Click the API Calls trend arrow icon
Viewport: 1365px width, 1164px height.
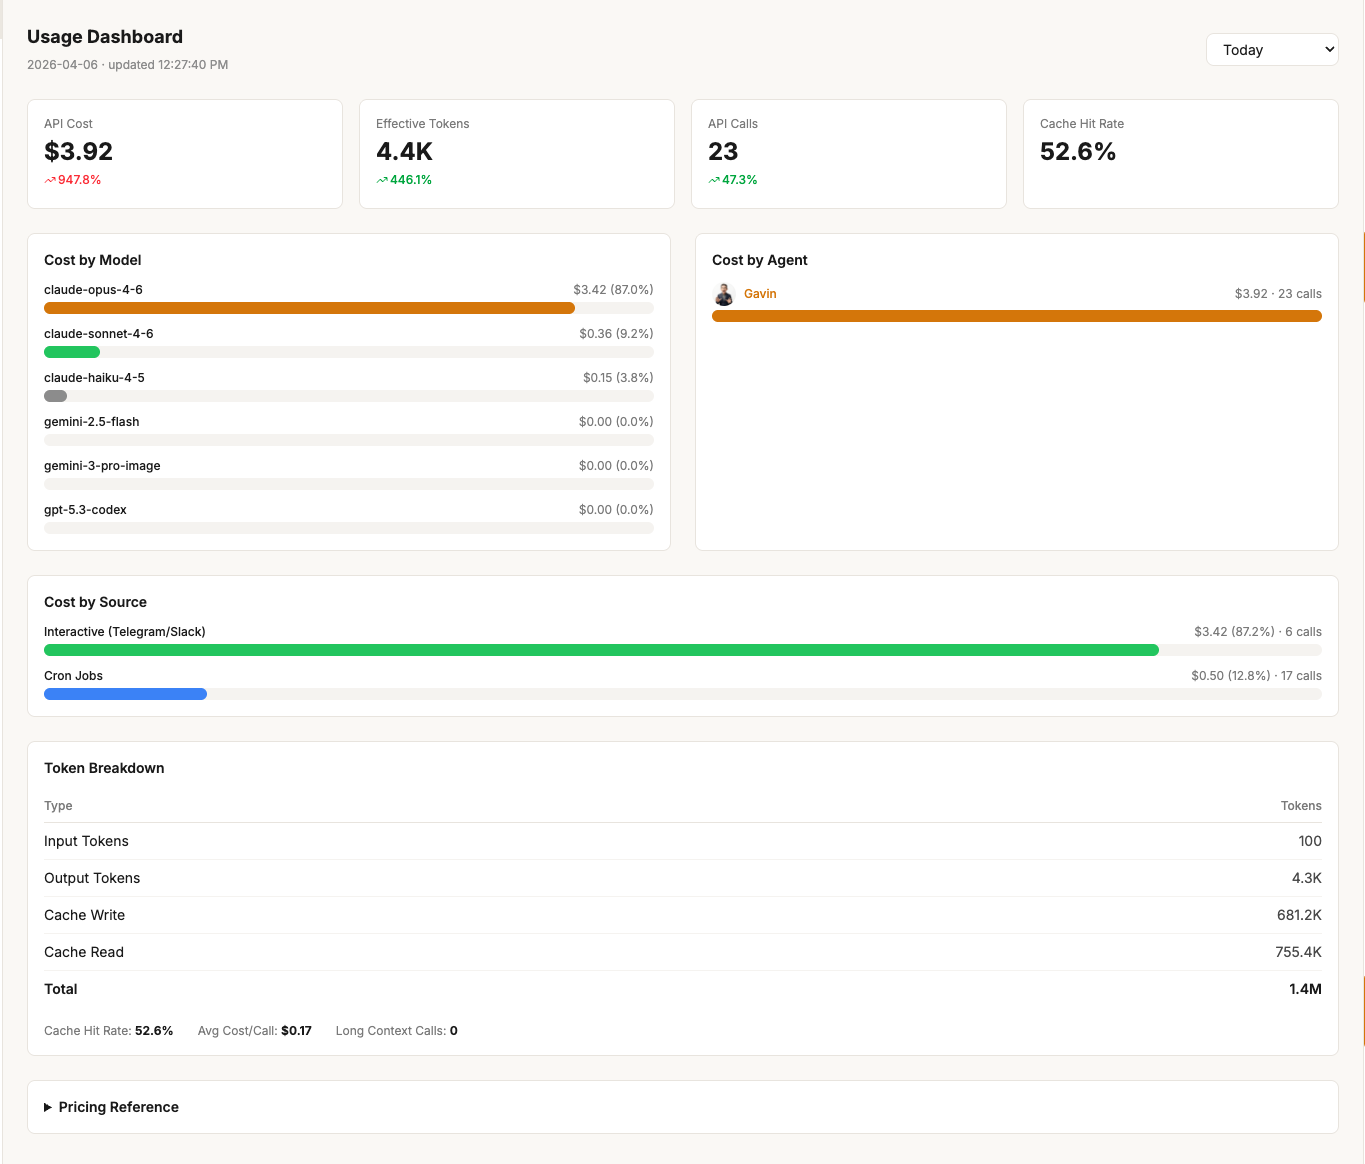[714, 180]
